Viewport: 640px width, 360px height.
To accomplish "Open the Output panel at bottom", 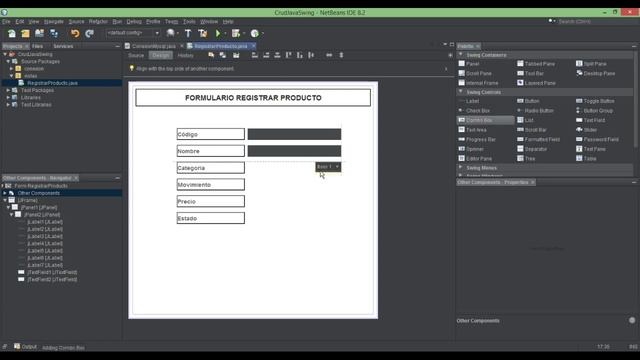I will click(25, 347).
